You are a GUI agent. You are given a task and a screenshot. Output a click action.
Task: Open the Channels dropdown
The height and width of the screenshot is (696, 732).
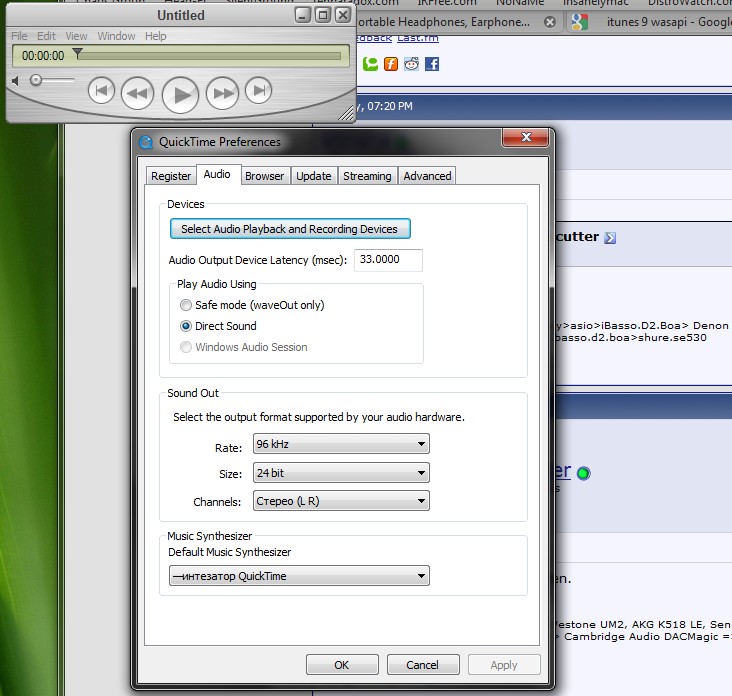click(341, 501)
